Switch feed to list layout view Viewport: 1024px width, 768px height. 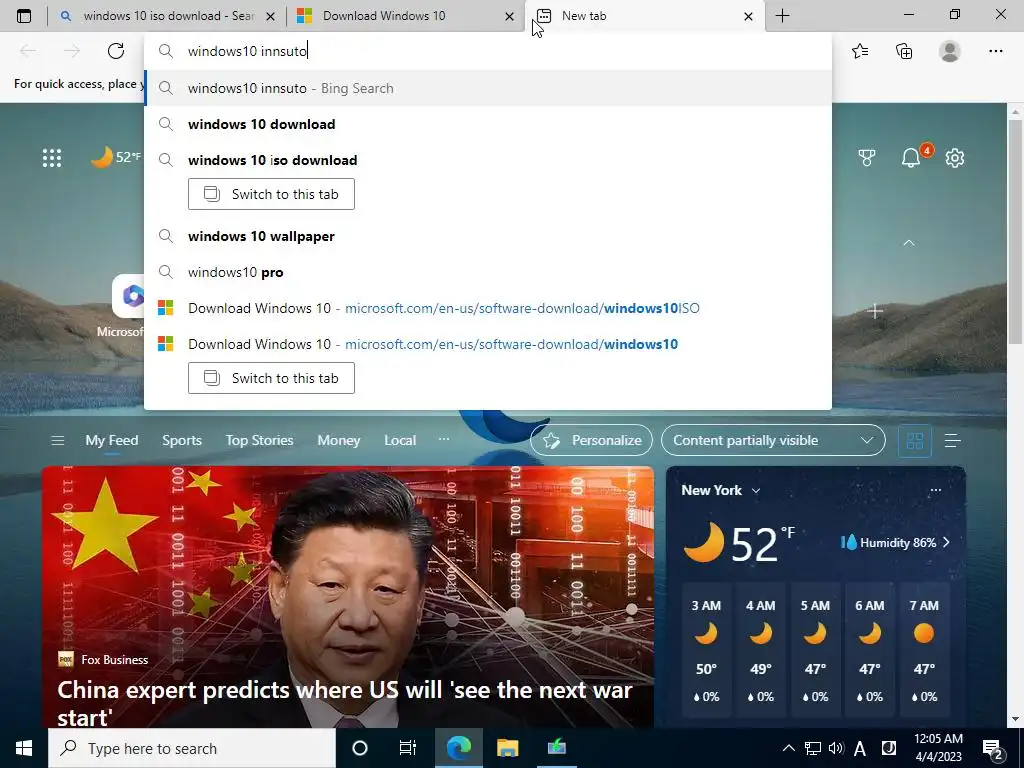pyautogui.click(x=953, y=441)
